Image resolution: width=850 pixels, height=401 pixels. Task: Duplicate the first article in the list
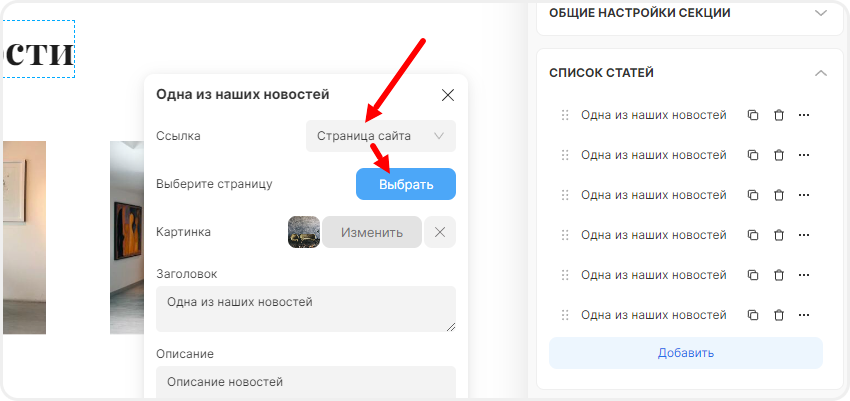pos(753,115)
